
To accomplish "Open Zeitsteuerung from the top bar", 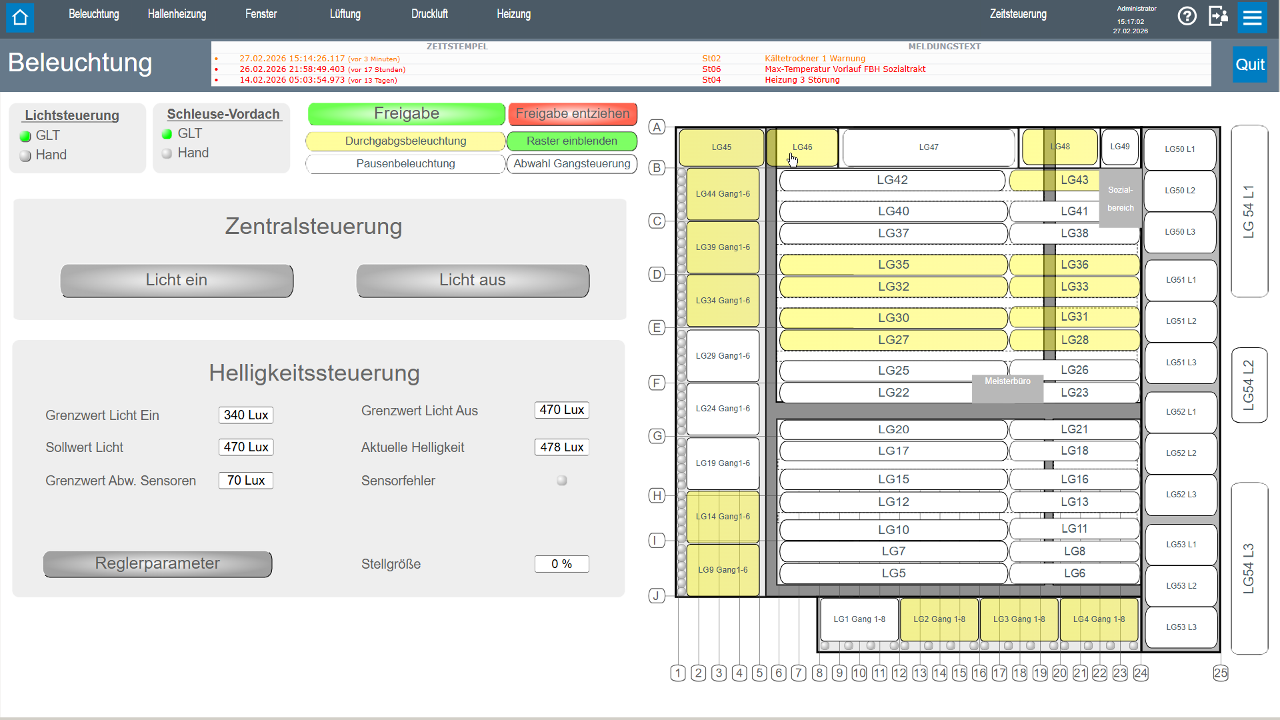I will (1018, 14).
